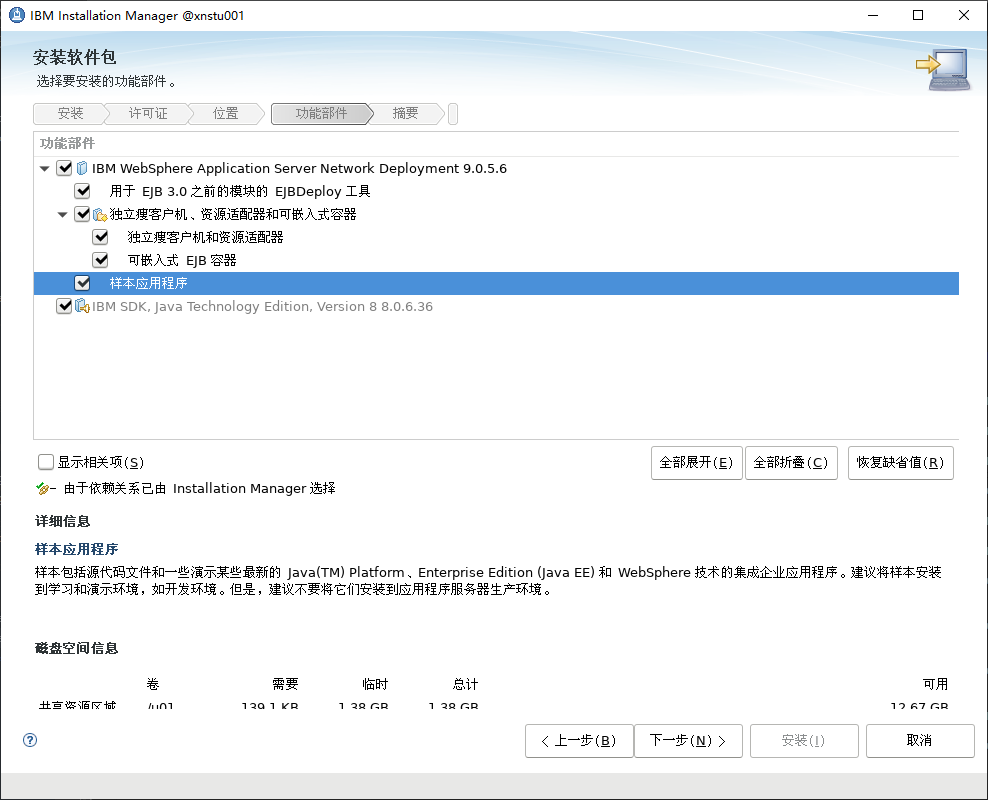
Task: Close the Installation Manager window
Action: [x=963, y=15]
